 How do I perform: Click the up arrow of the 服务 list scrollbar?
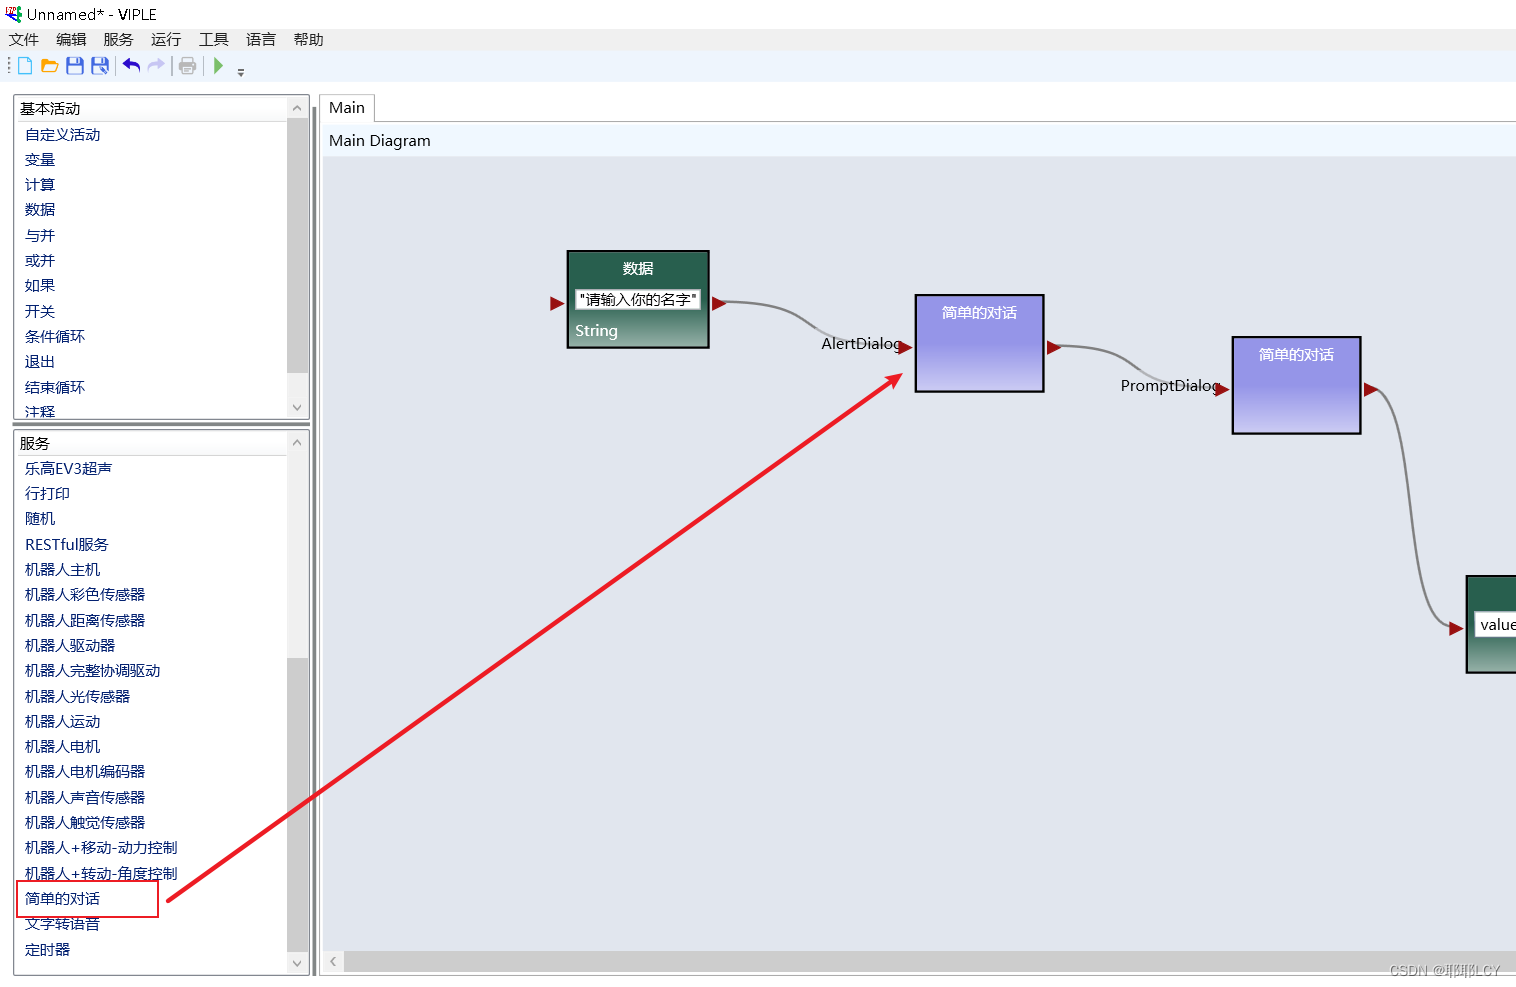(x=297, y=443)
